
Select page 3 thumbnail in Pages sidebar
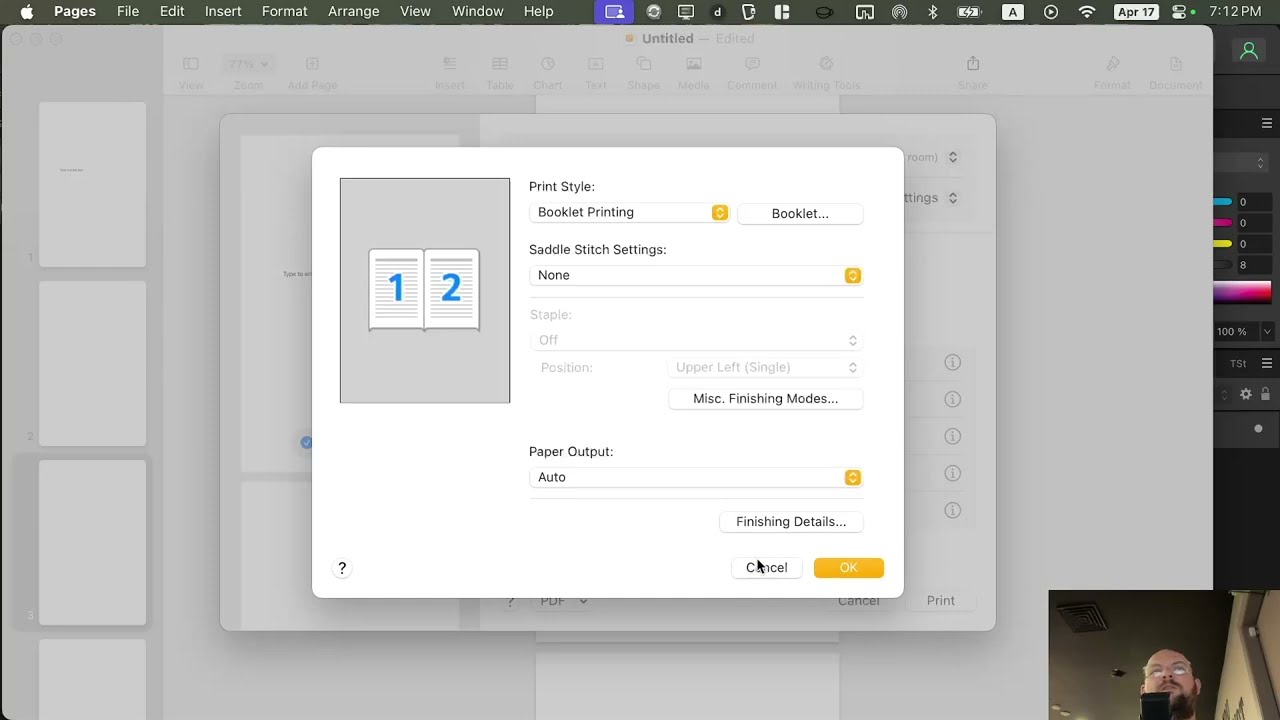click(x=92, y=542)
